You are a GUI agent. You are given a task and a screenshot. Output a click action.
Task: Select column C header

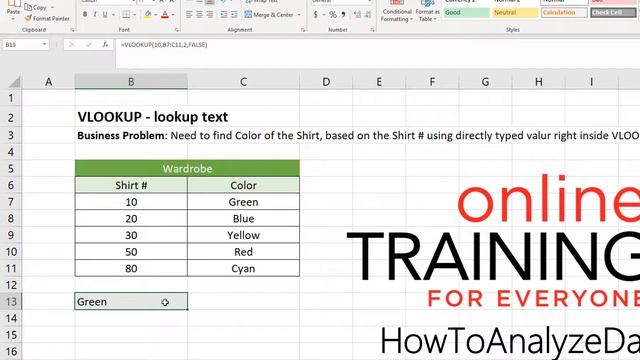(243, 82)
